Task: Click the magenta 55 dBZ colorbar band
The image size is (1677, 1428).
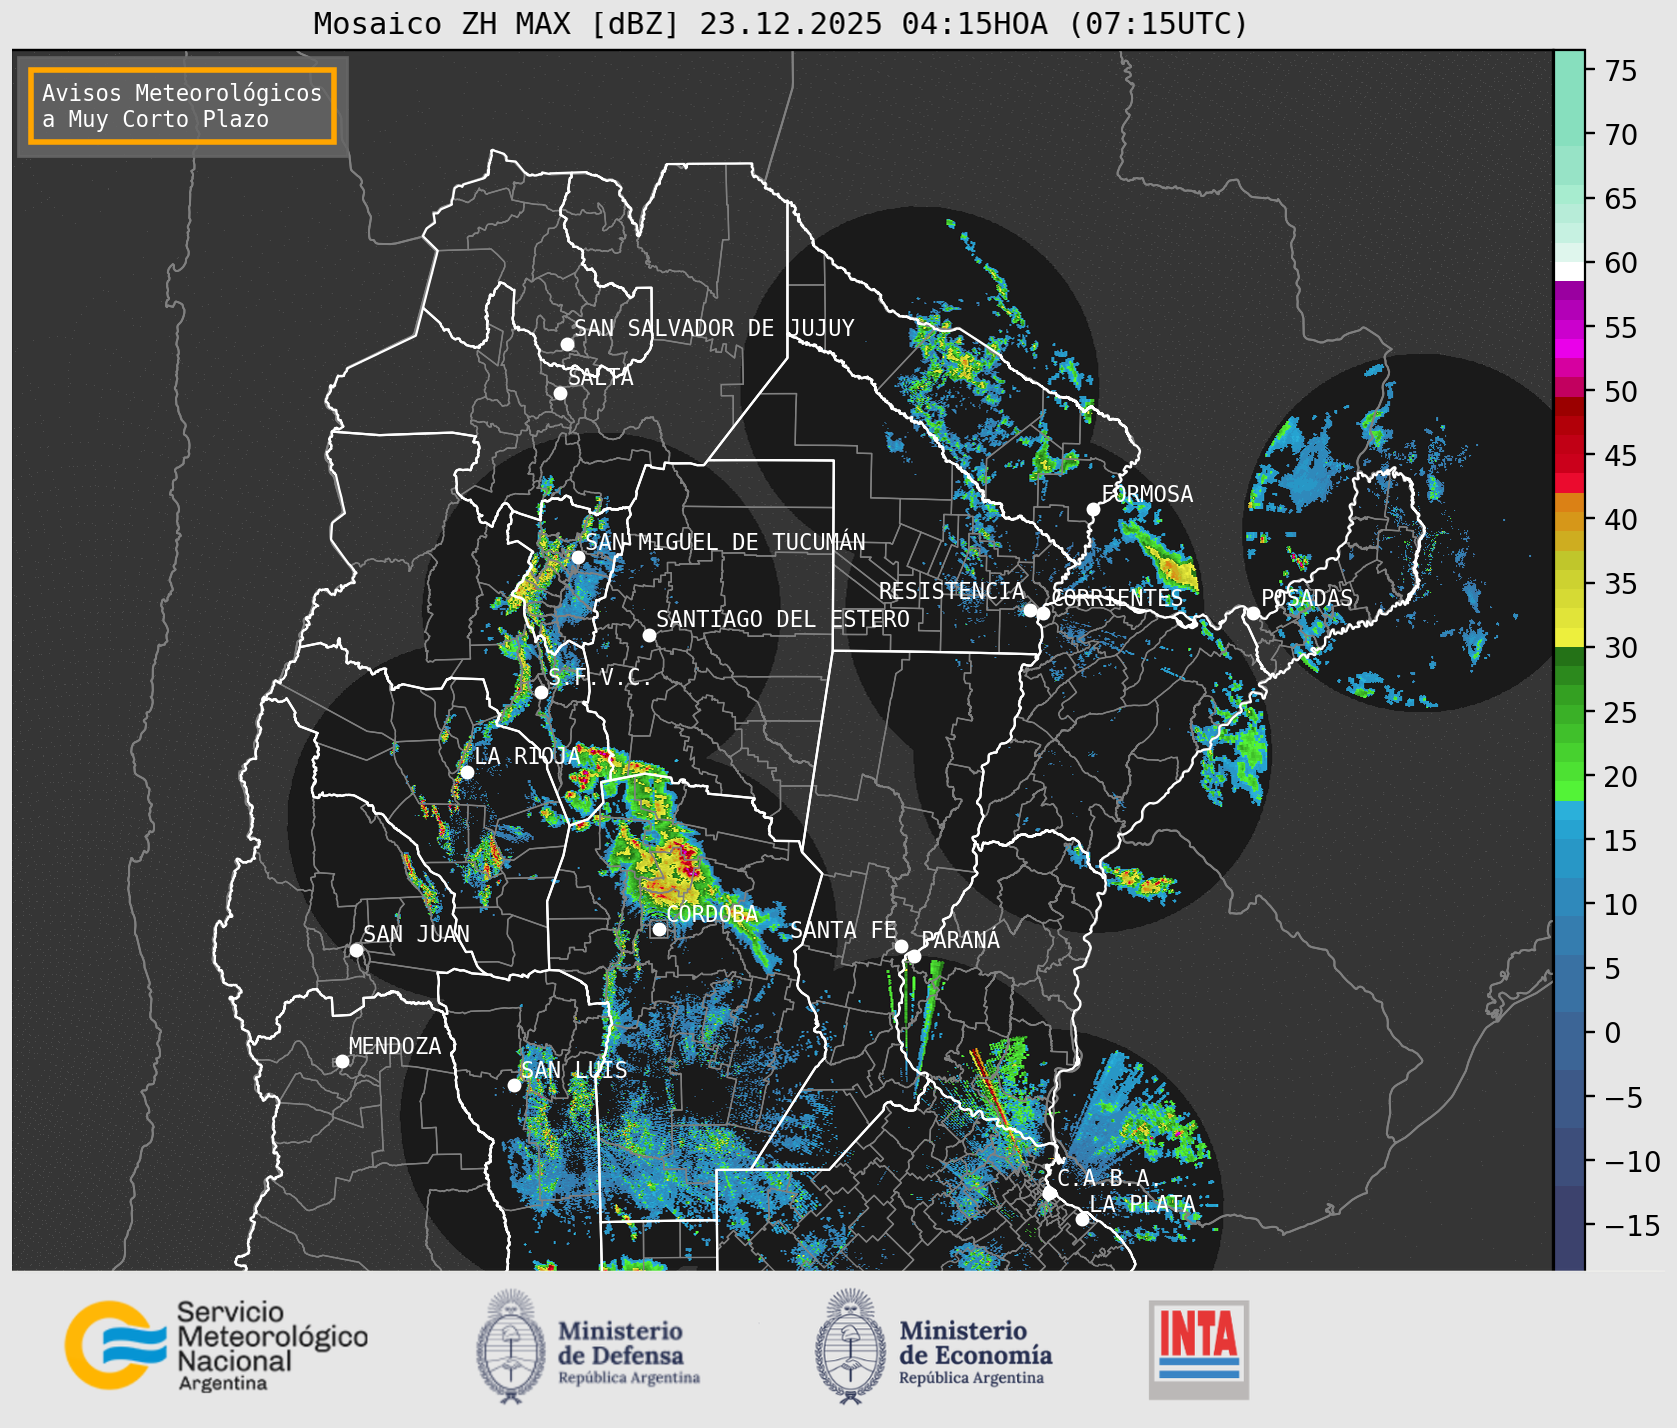Action: (x=1569, y=329)
